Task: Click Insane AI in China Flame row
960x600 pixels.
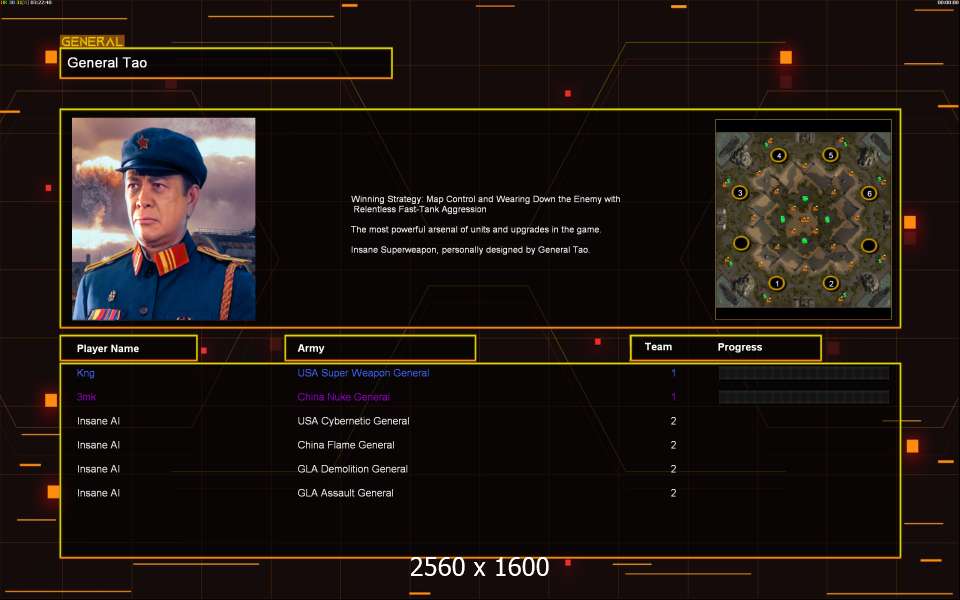Action: pyautogui.click(x=99, y=445)
